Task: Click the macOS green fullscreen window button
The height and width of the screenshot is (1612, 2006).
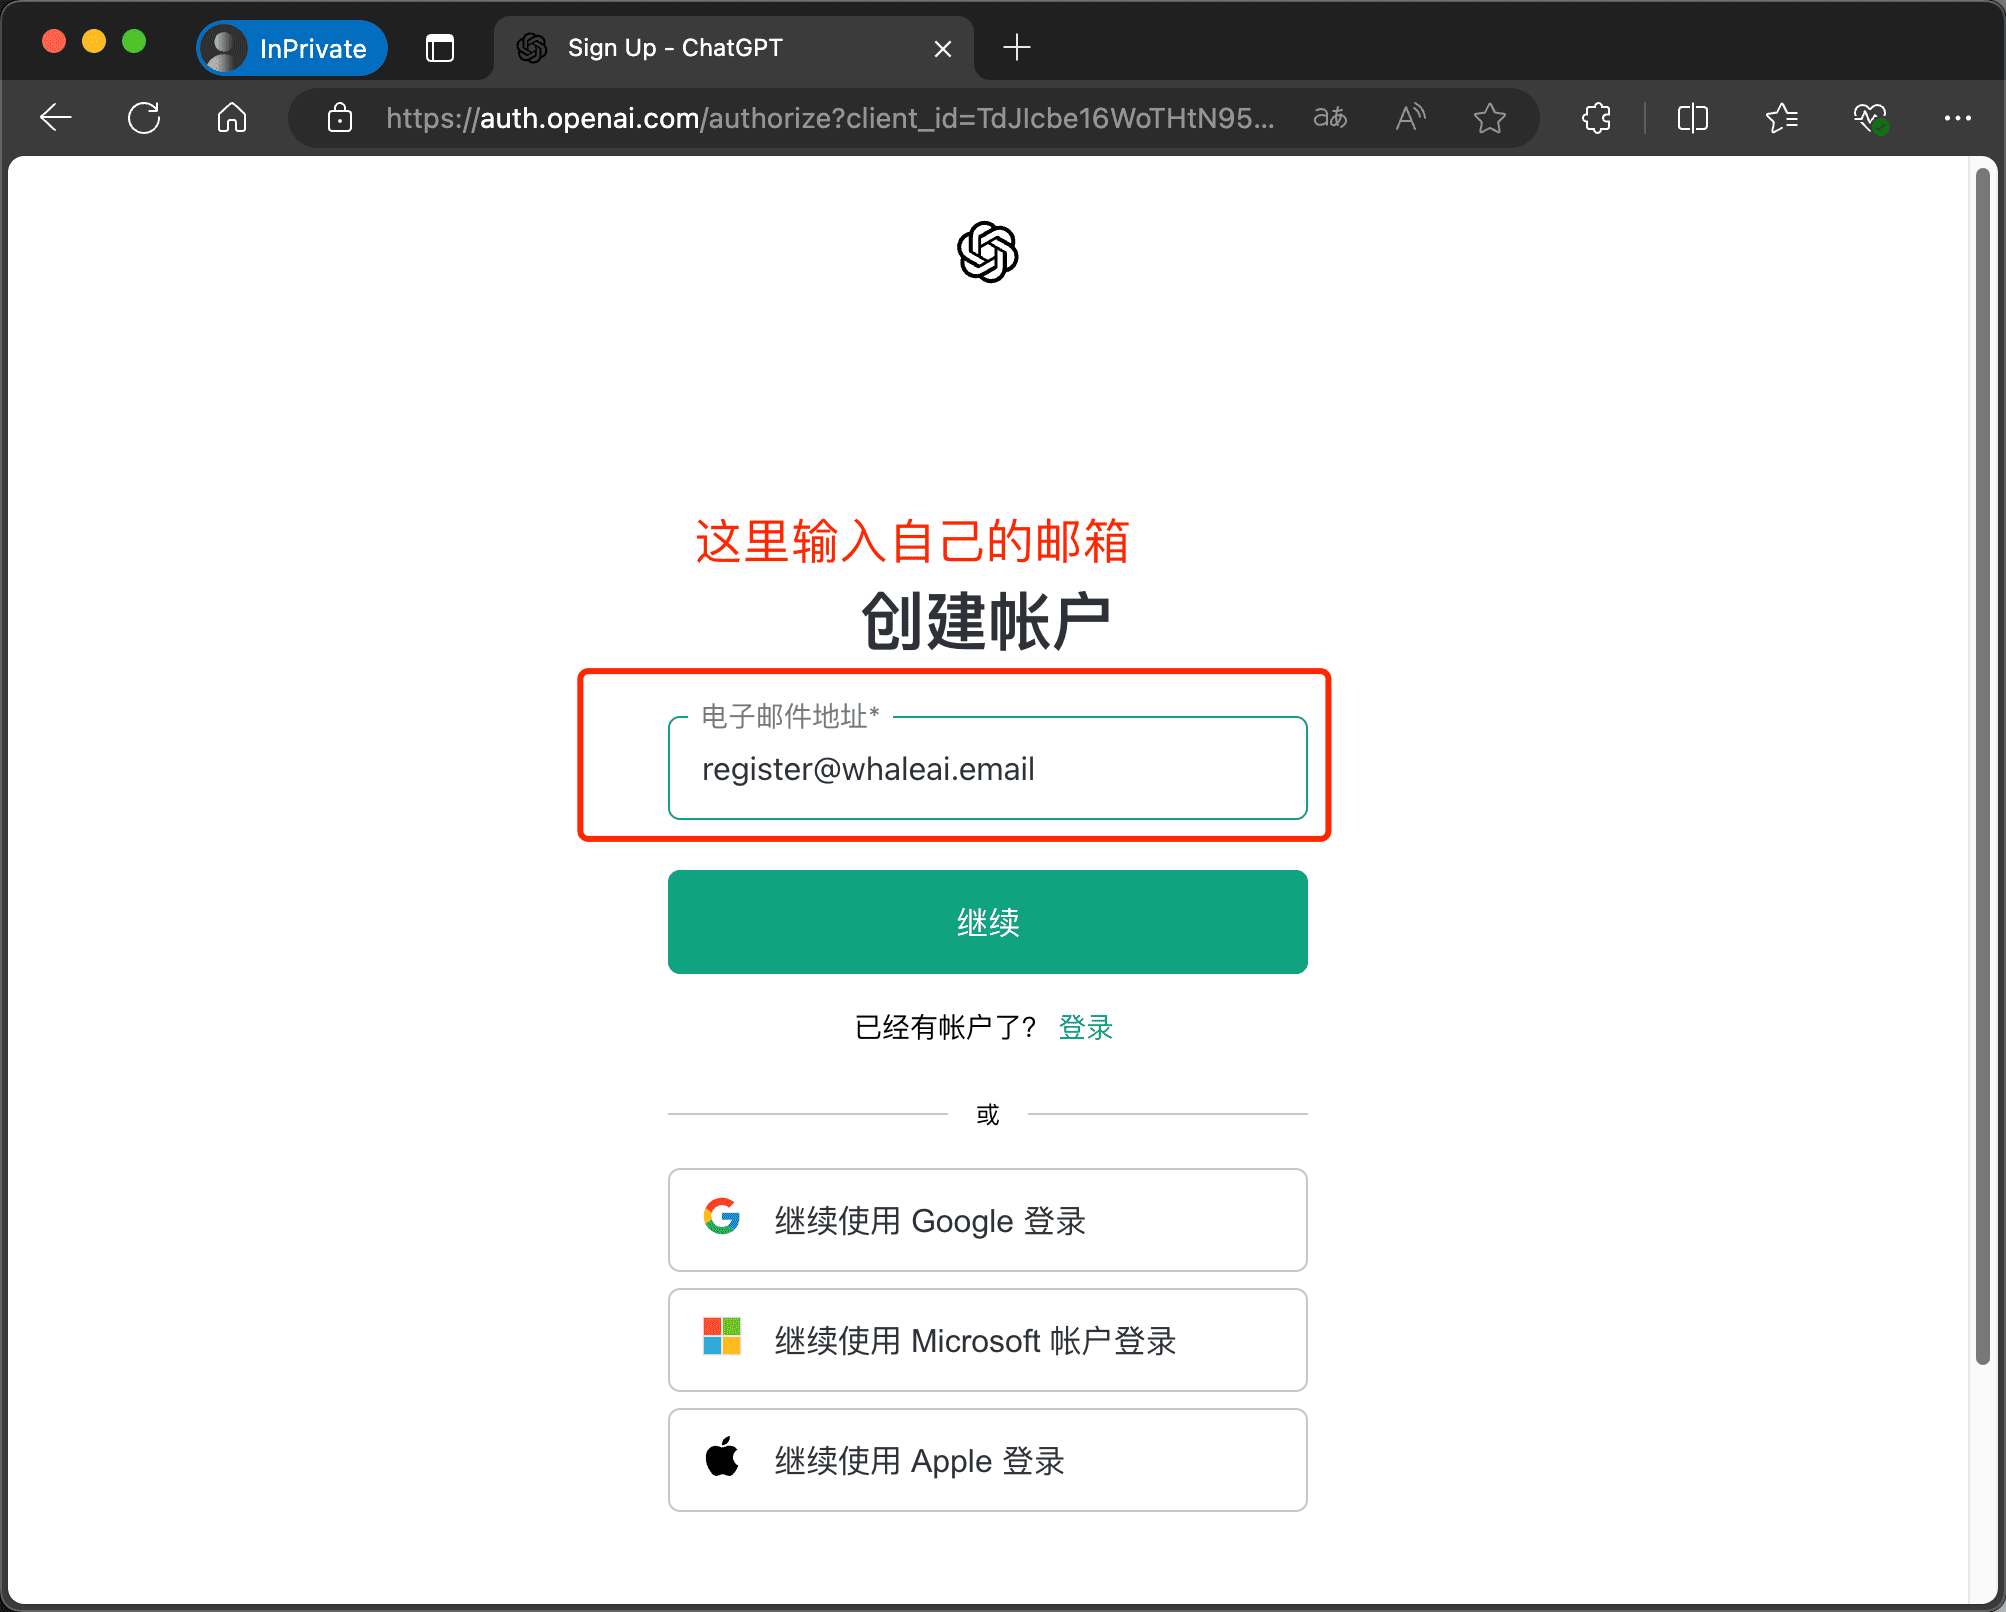Action: pyautogui.click(x=134, y=41)
